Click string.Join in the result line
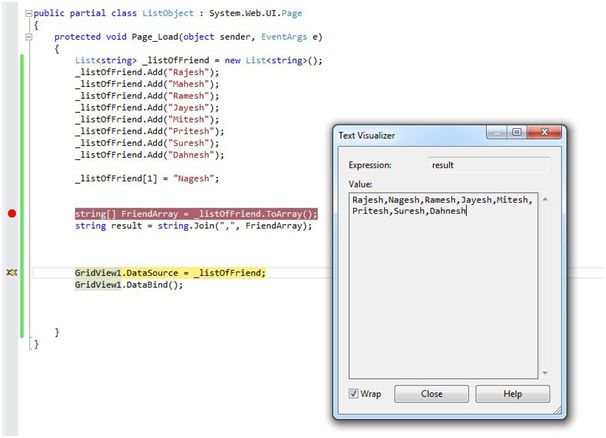Image resolution: width=606 pixels, height=438 pixels. (x=186, y=226)
